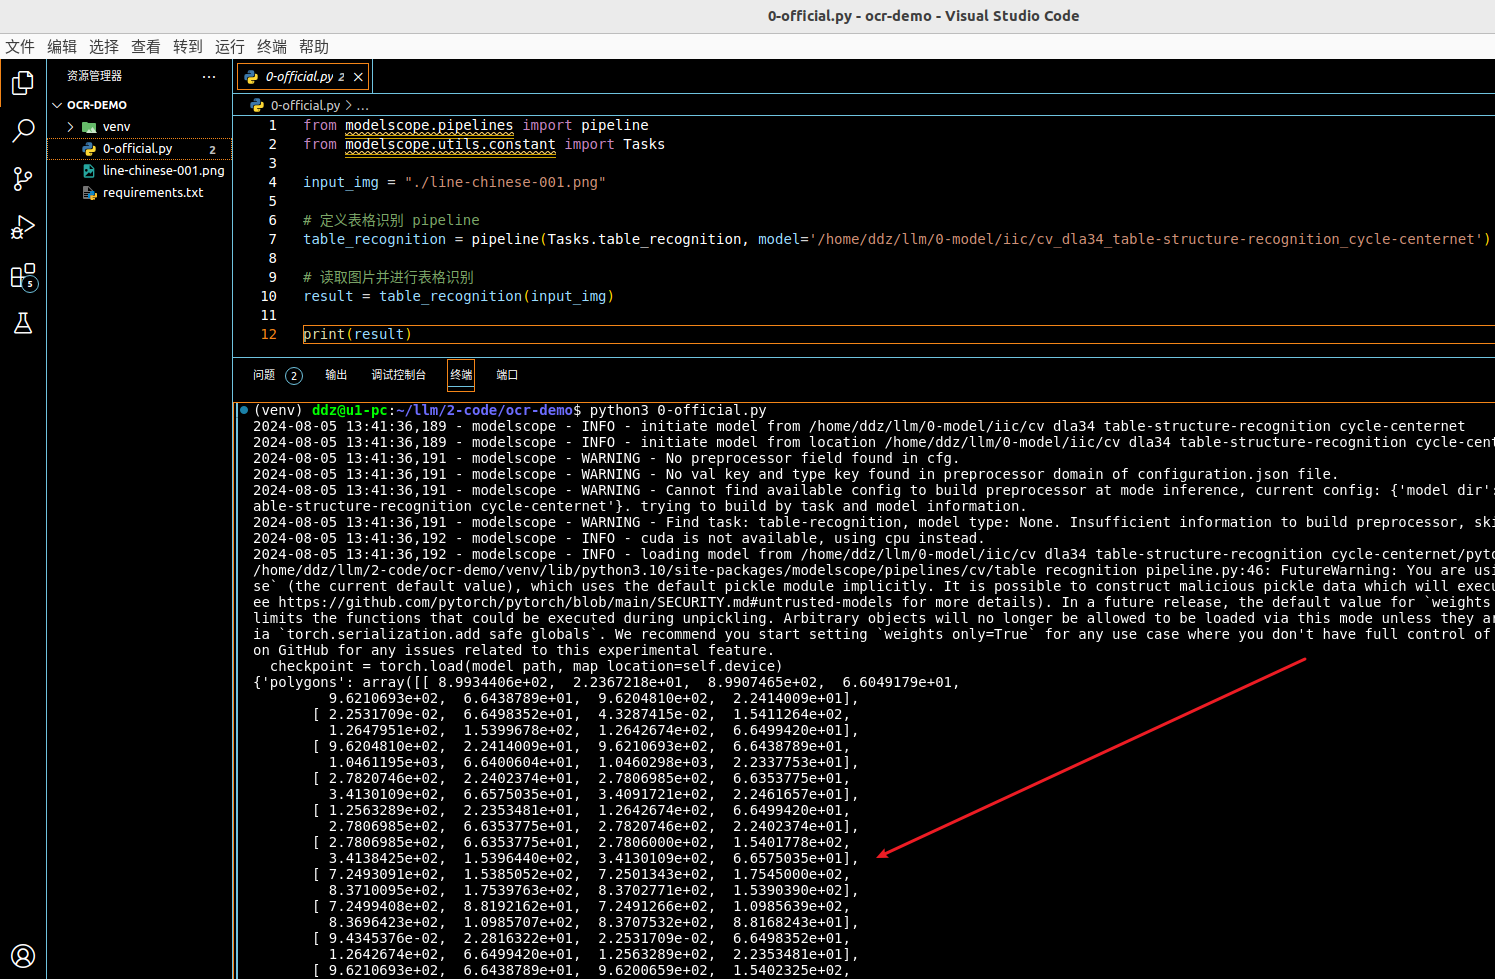This screenshot has width=1495, height=979.
Task: Click line number 12 in the gutter
Action: 268,334
